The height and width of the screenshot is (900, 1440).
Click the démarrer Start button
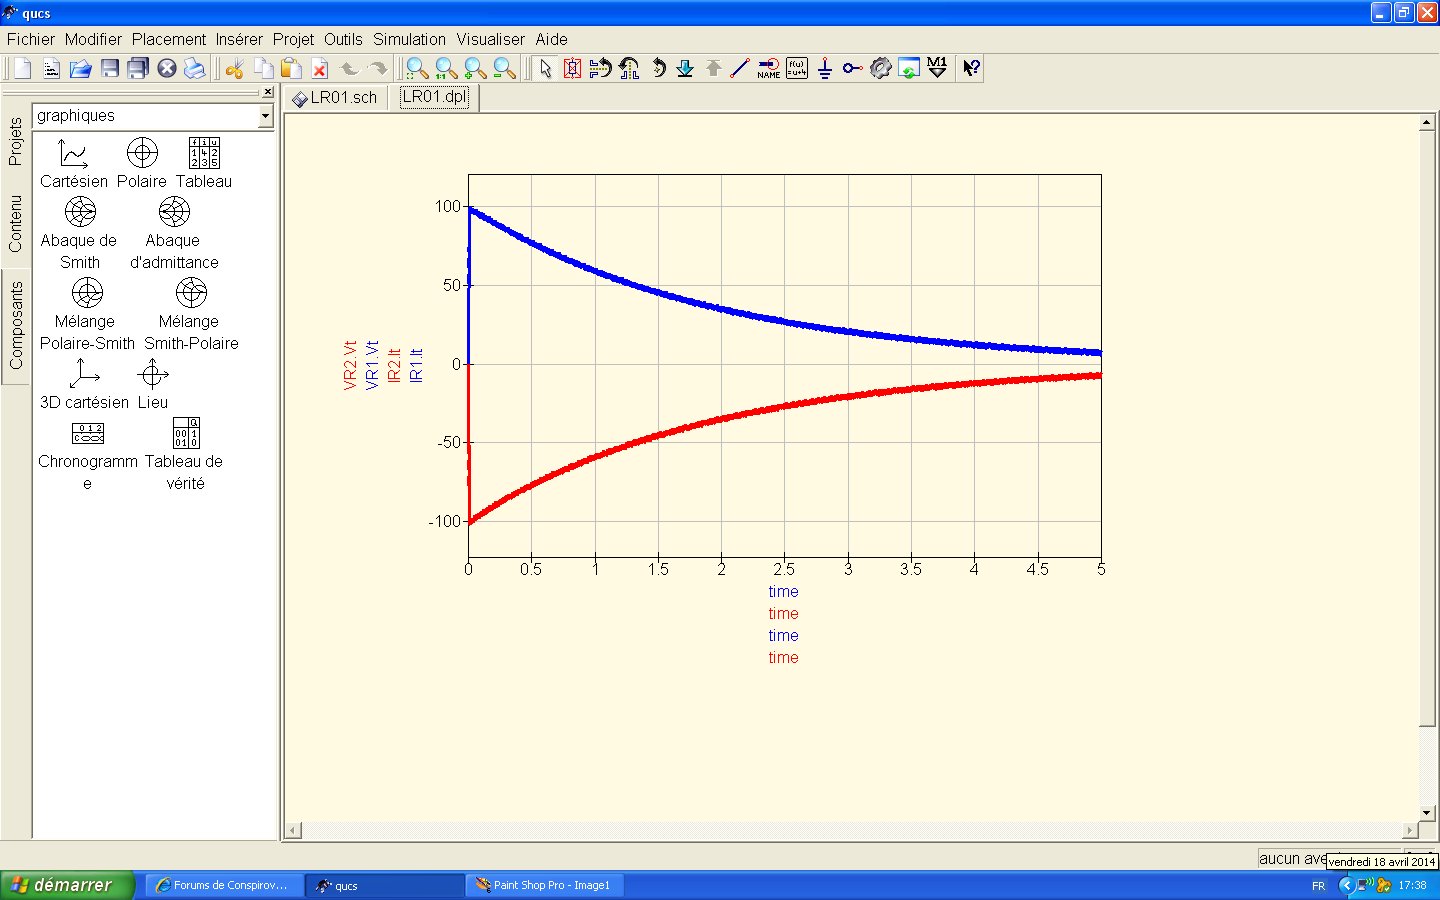[67, 885]
